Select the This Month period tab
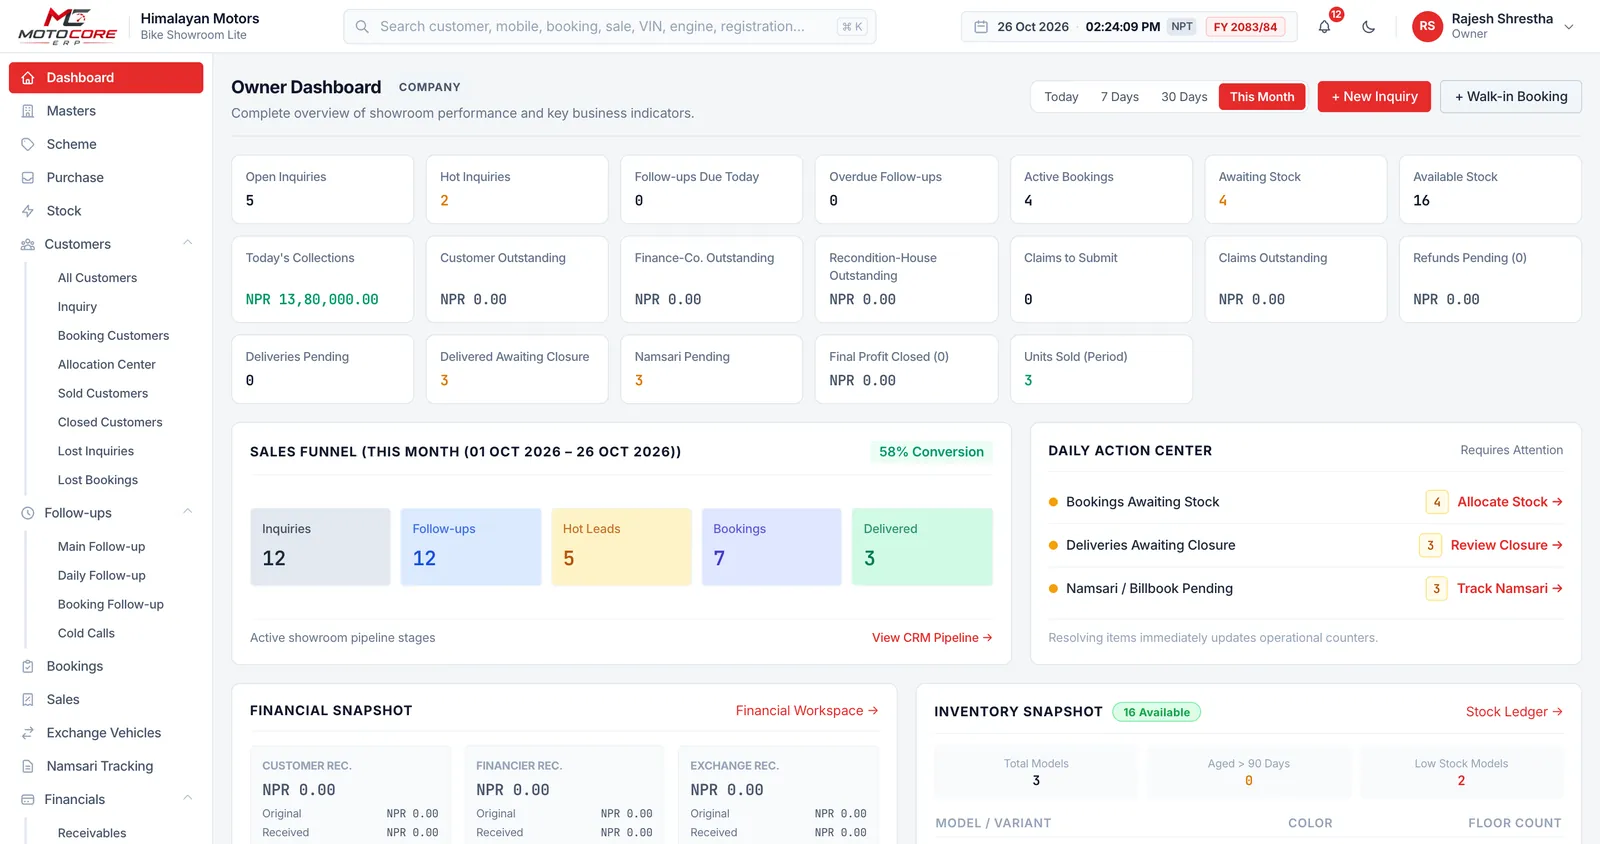1600x844 pixels. (x=1262, y=97)
